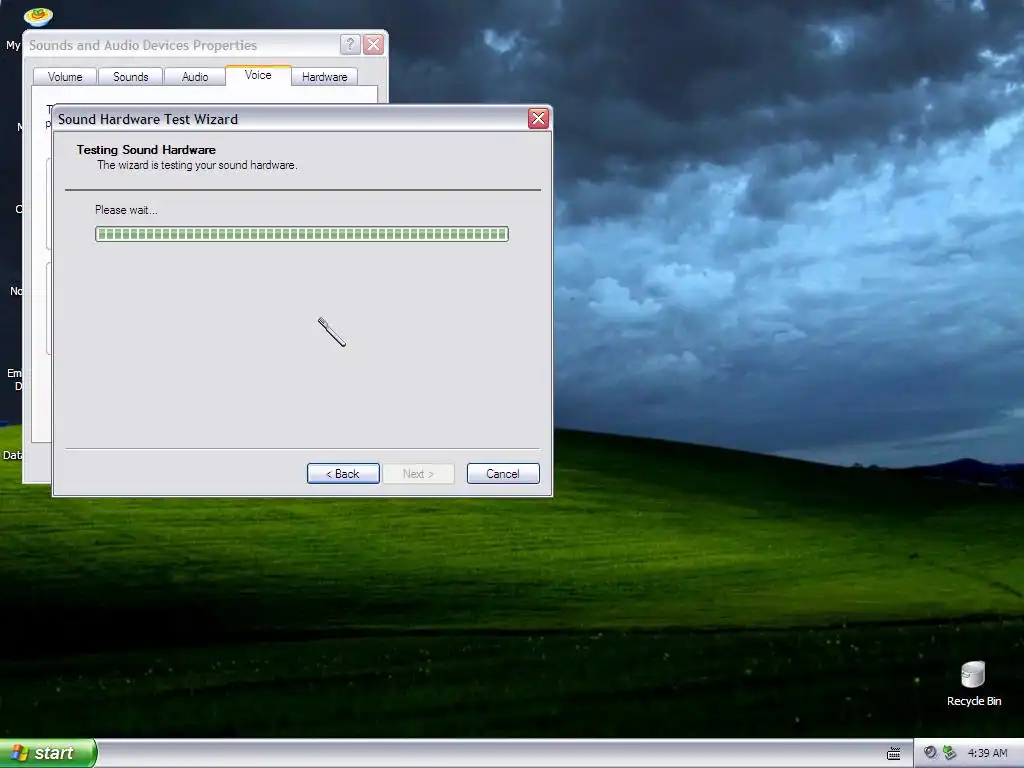Open the Recycle Bin icon
This screenshot has height=768, width=1024.
[x=973, y=684]
